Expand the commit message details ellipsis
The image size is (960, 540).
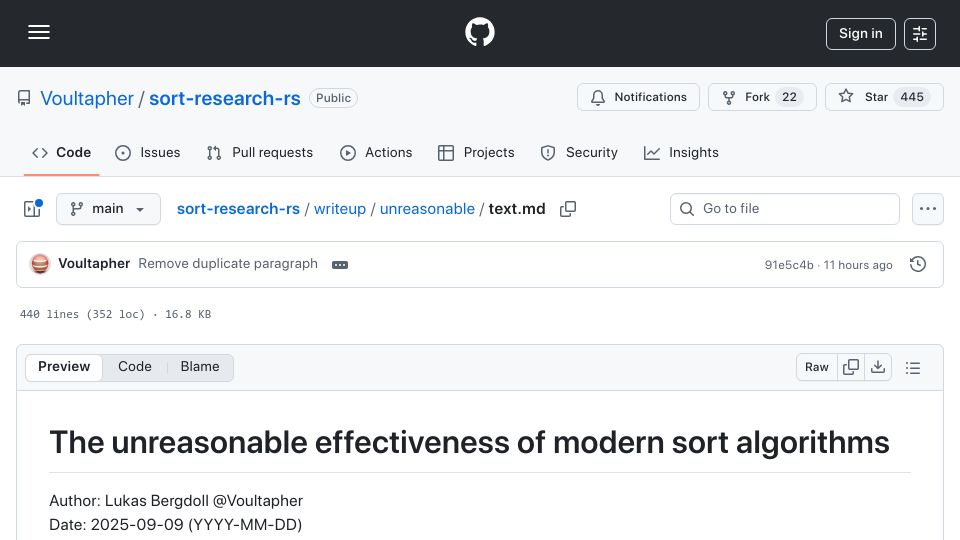pyautogui.click(x=340, y=264)
